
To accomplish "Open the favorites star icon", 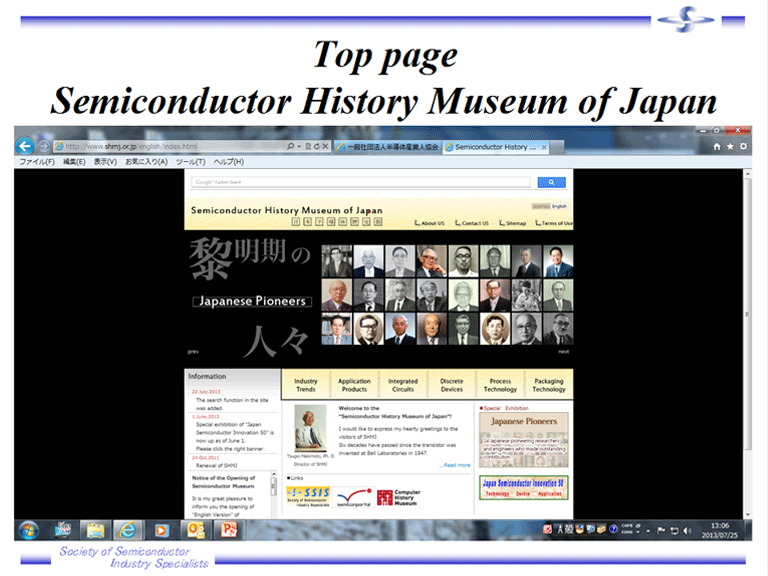I will coord(730,146).
